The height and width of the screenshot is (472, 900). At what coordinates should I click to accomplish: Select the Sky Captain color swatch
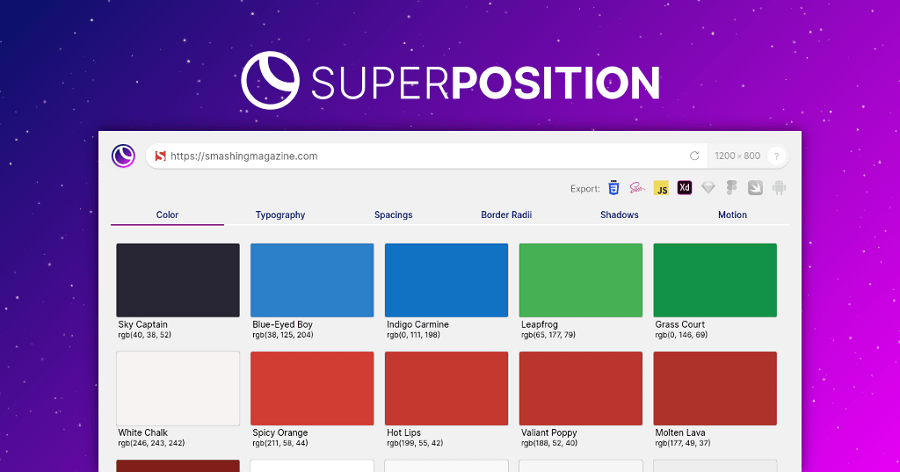178,280
